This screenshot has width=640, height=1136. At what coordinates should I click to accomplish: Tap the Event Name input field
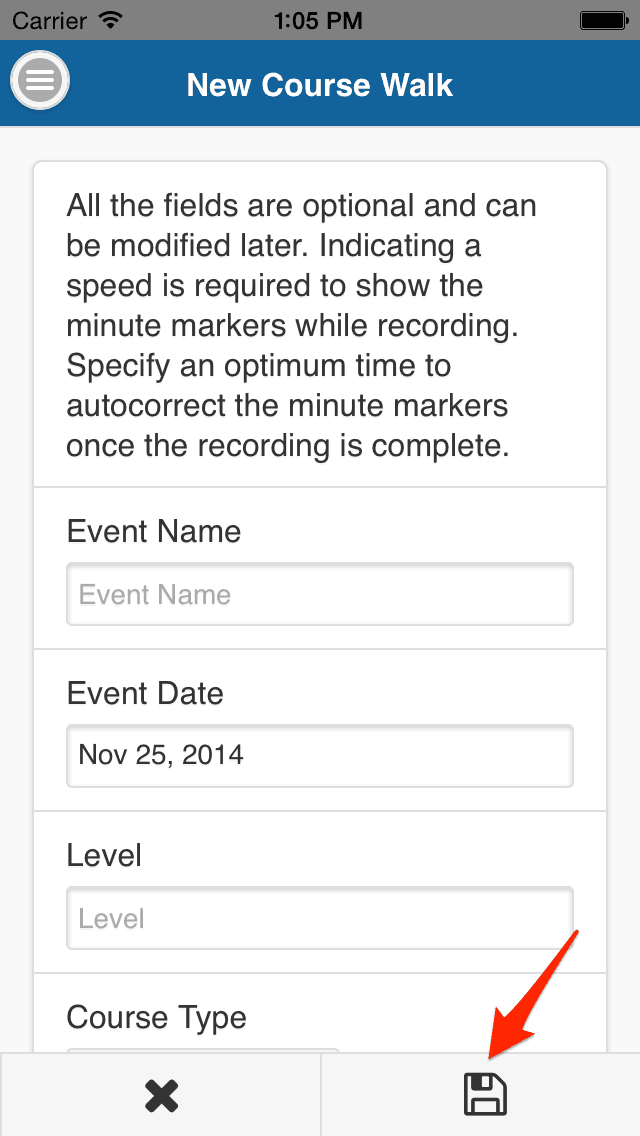[x=319, y=593]
